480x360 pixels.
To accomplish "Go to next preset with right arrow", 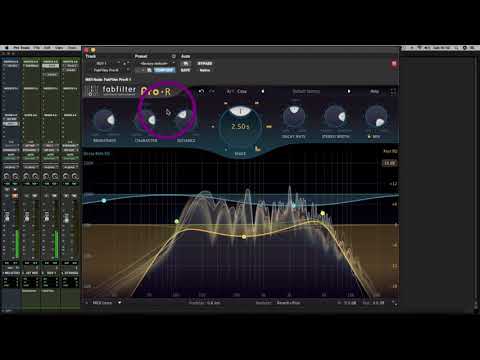I will [349, 91].
